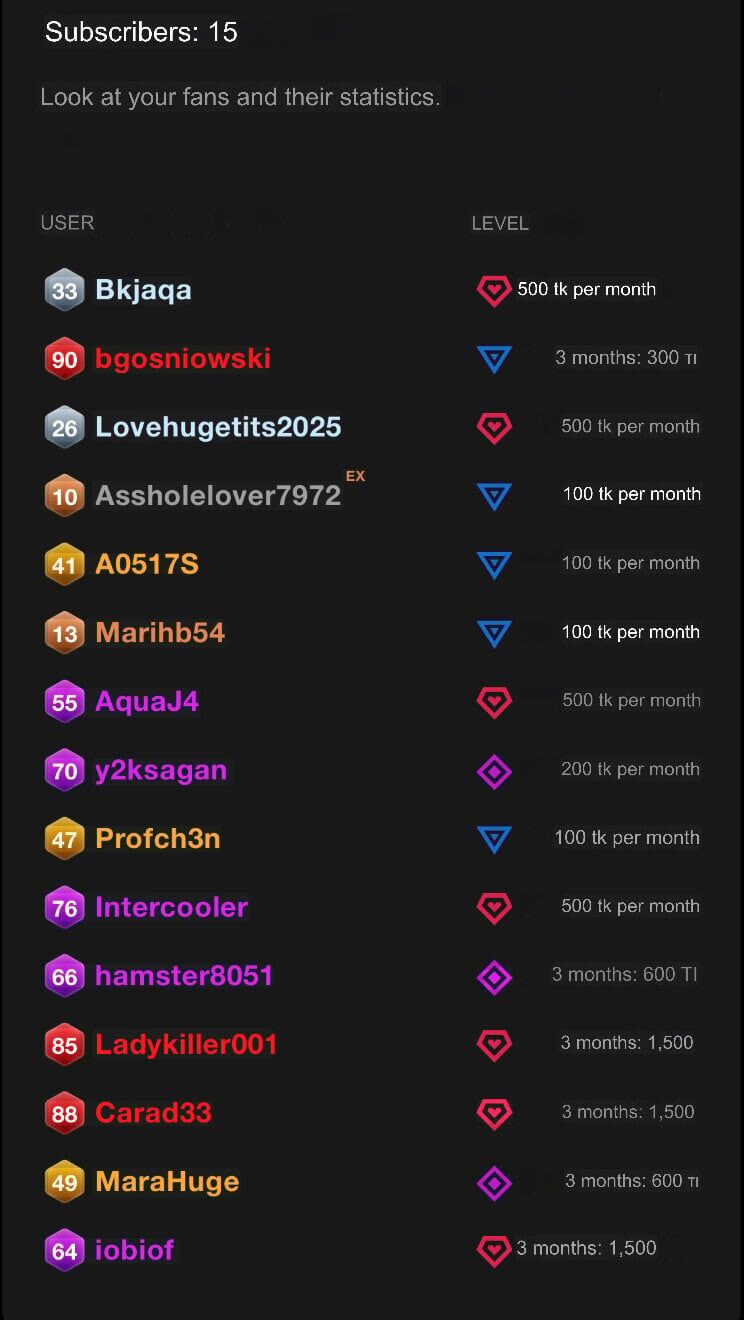Click the Subscribers: 15 heading
The width and height of the screenshot is (744, 1320).
coord(141,32)
